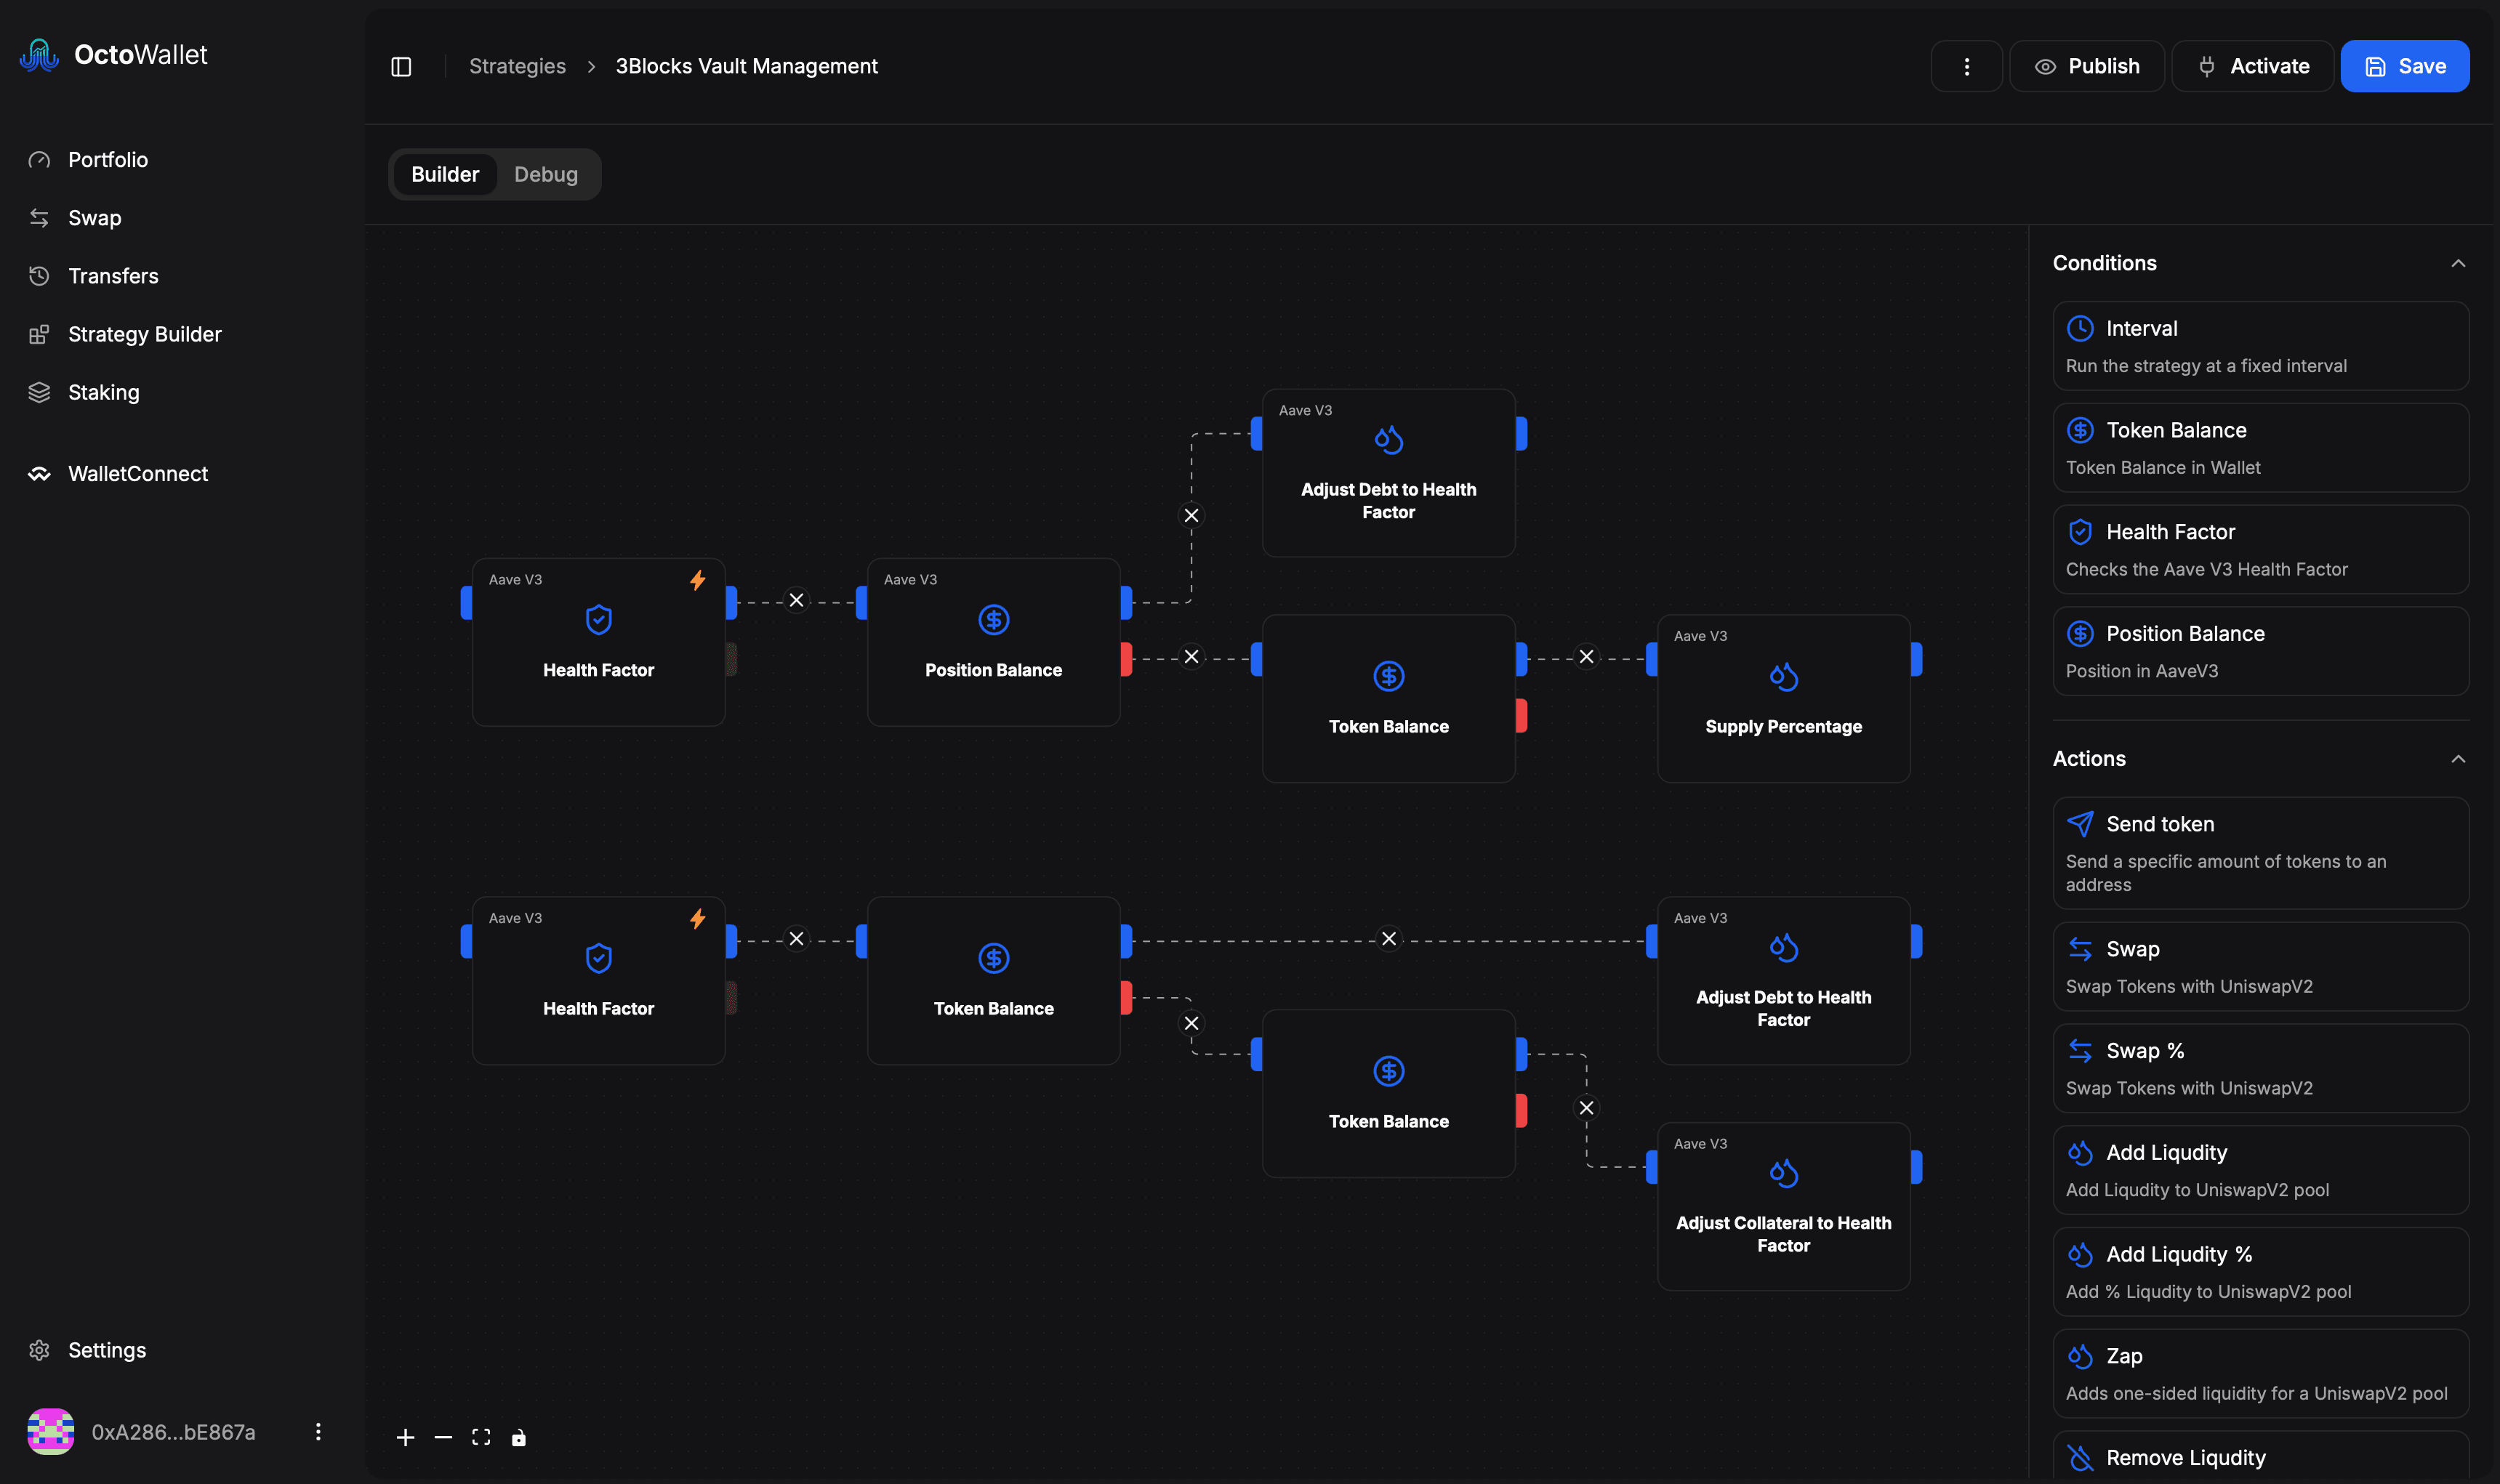Activate the strategy with Activate button
Viewport: 2500px width, 1484px height.
(2253, 66)
